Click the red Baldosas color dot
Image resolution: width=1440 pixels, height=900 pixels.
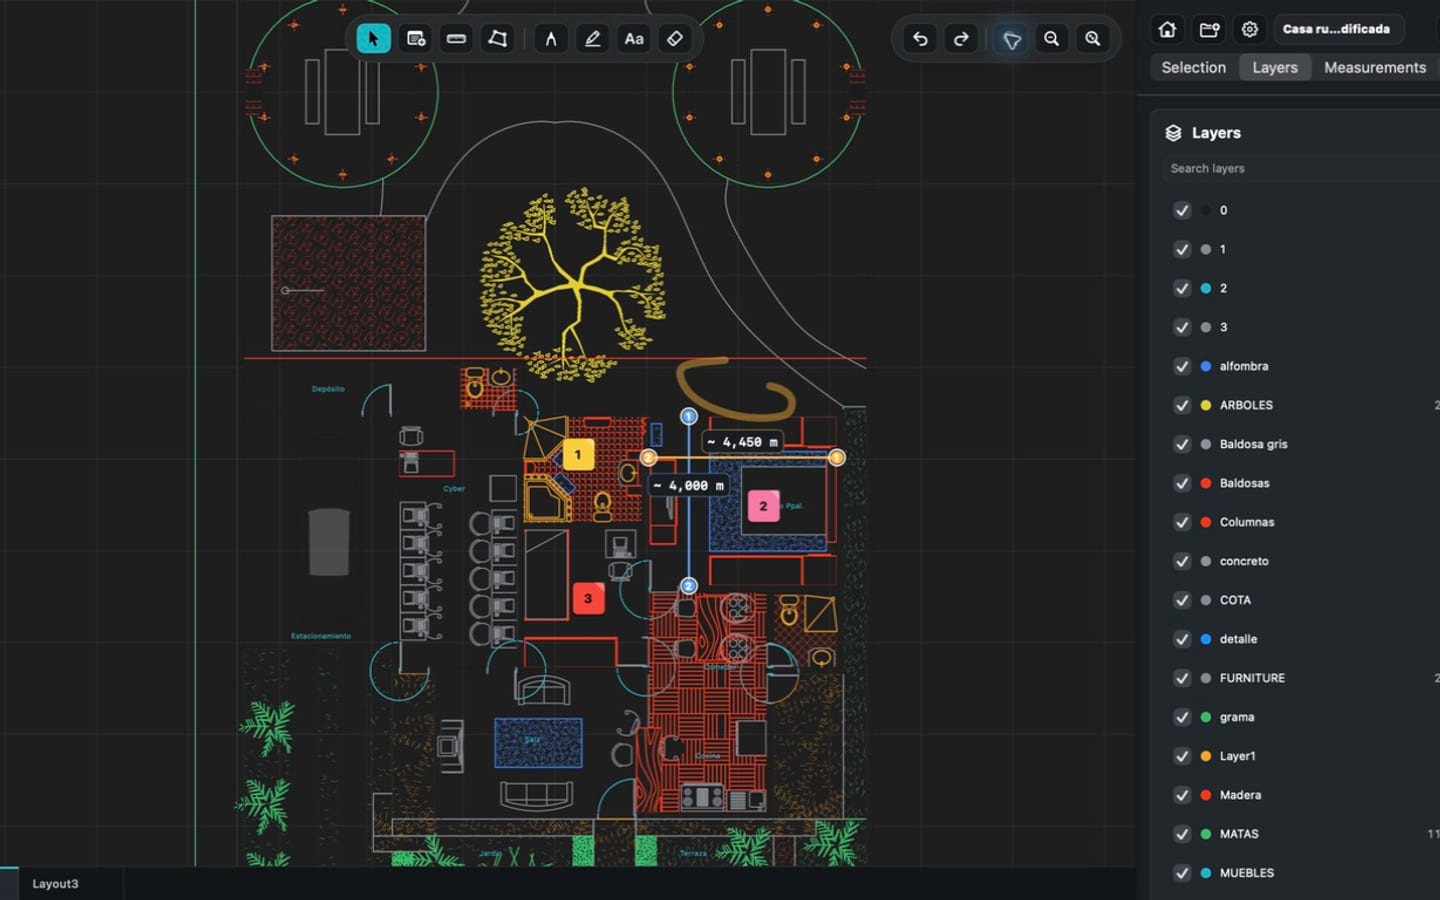coord(1206,483)
